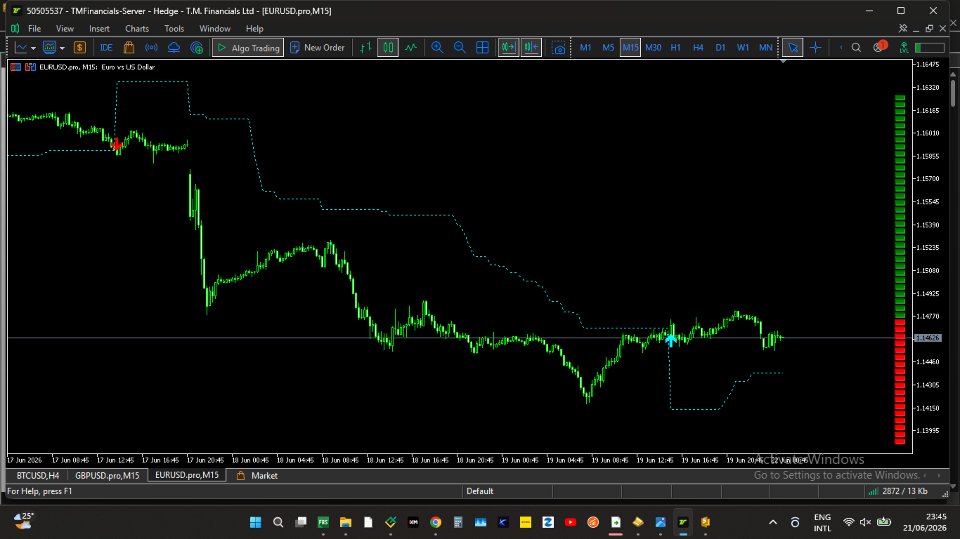Click the red-green strength meter bar

[900, 269]
